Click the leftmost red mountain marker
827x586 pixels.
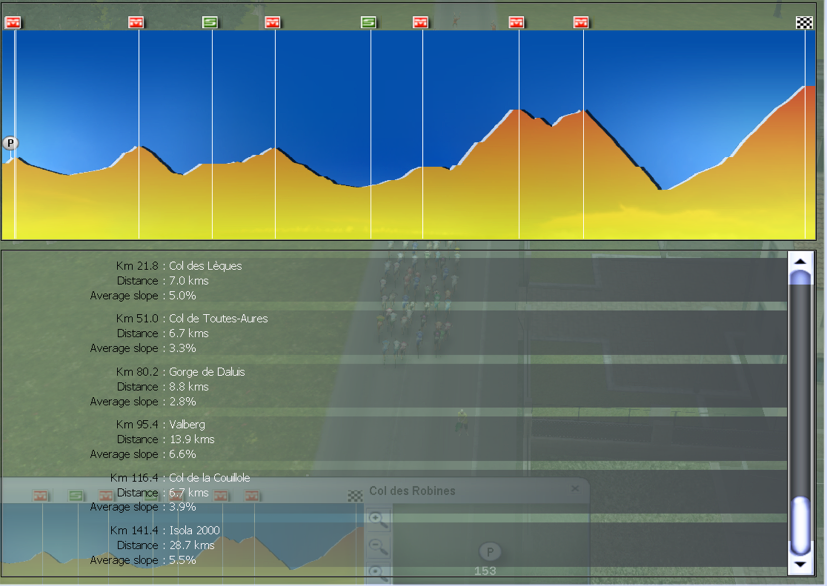pyautogui.click(x=13, y=22)
